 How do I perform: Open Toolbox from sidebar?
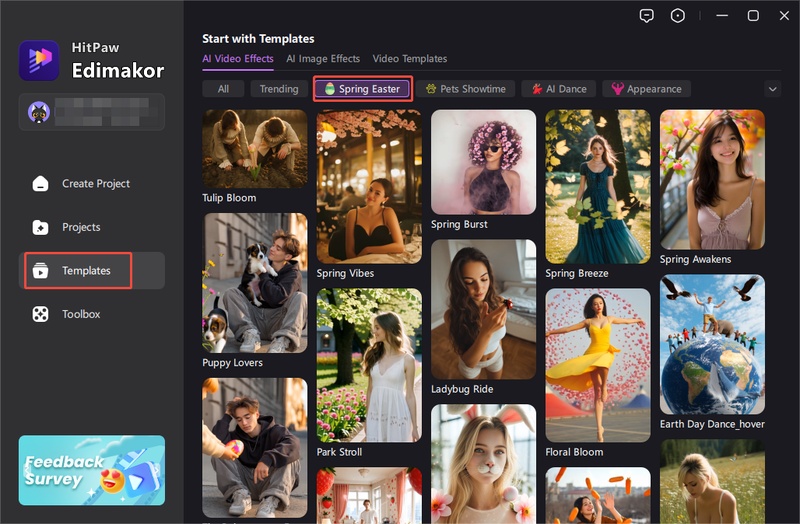click(92, 314)
